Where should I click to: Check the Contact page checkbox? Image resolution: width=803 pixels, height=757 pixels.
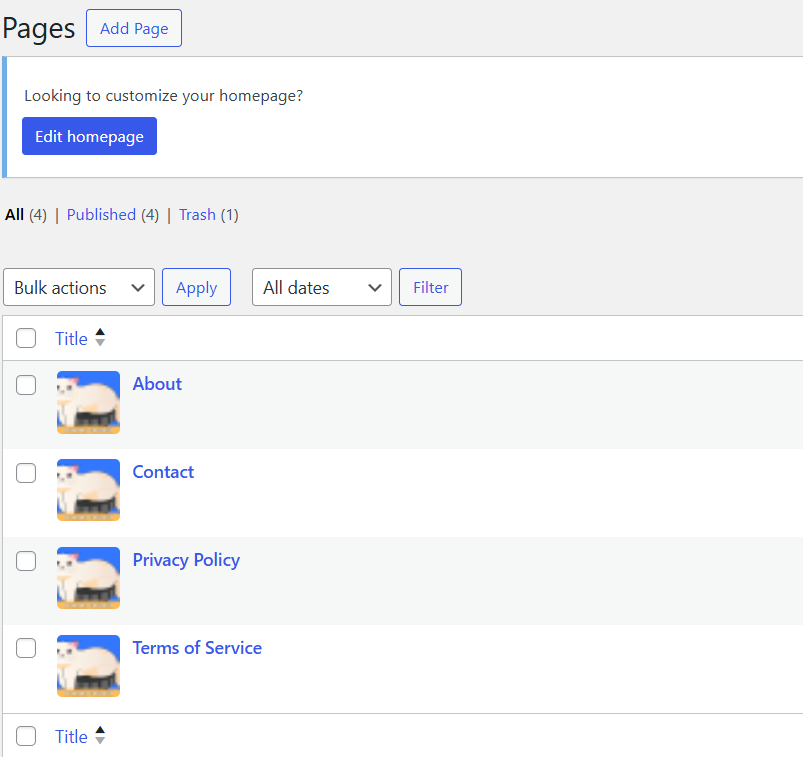point(26,473)
